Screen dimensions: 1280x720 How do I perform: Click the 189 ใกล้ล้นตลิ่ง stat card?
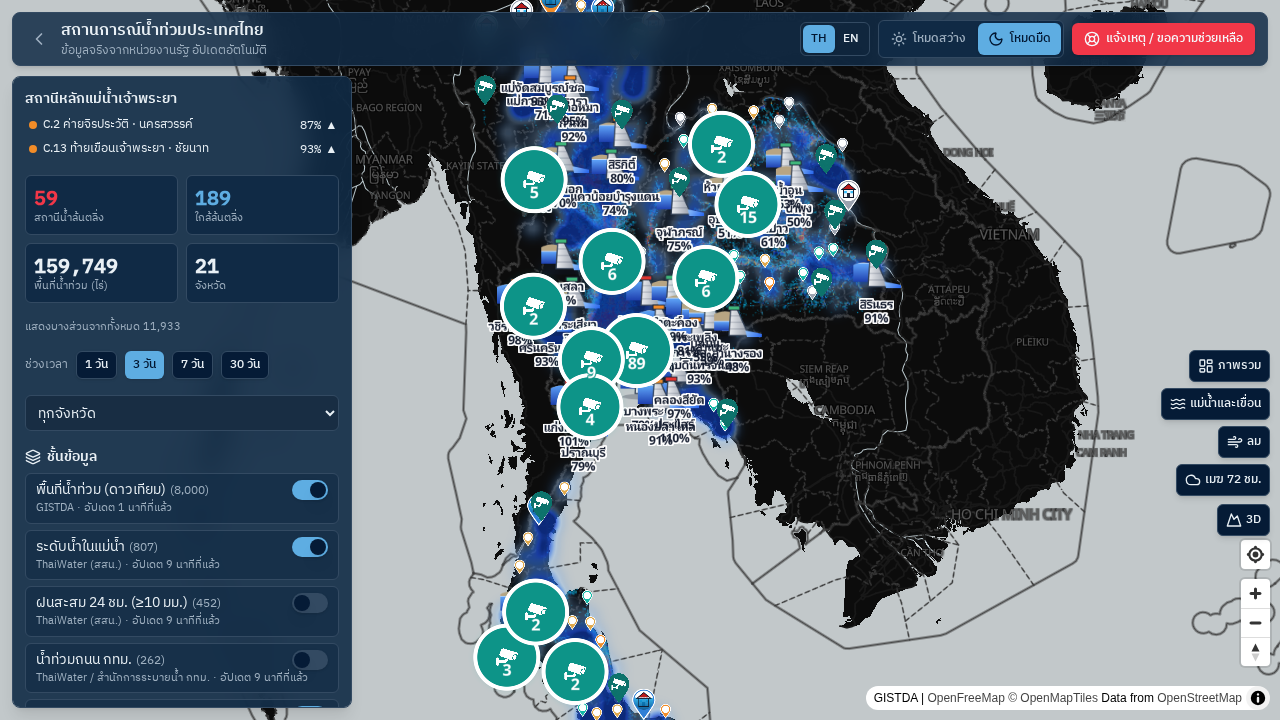tap(262, 205)
